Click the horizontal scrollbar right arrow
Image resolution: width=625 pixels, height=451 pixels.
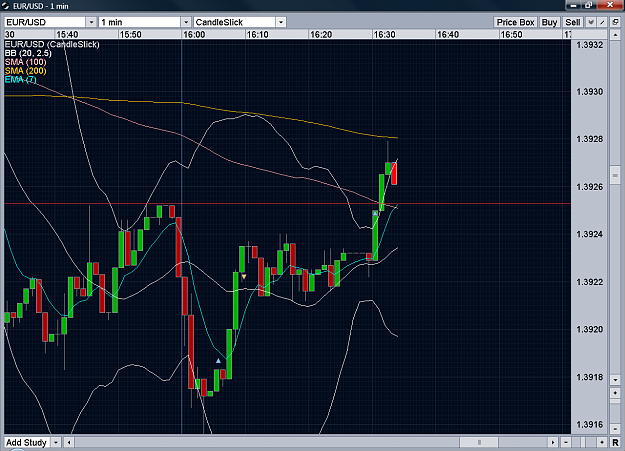tap(553, 442)
